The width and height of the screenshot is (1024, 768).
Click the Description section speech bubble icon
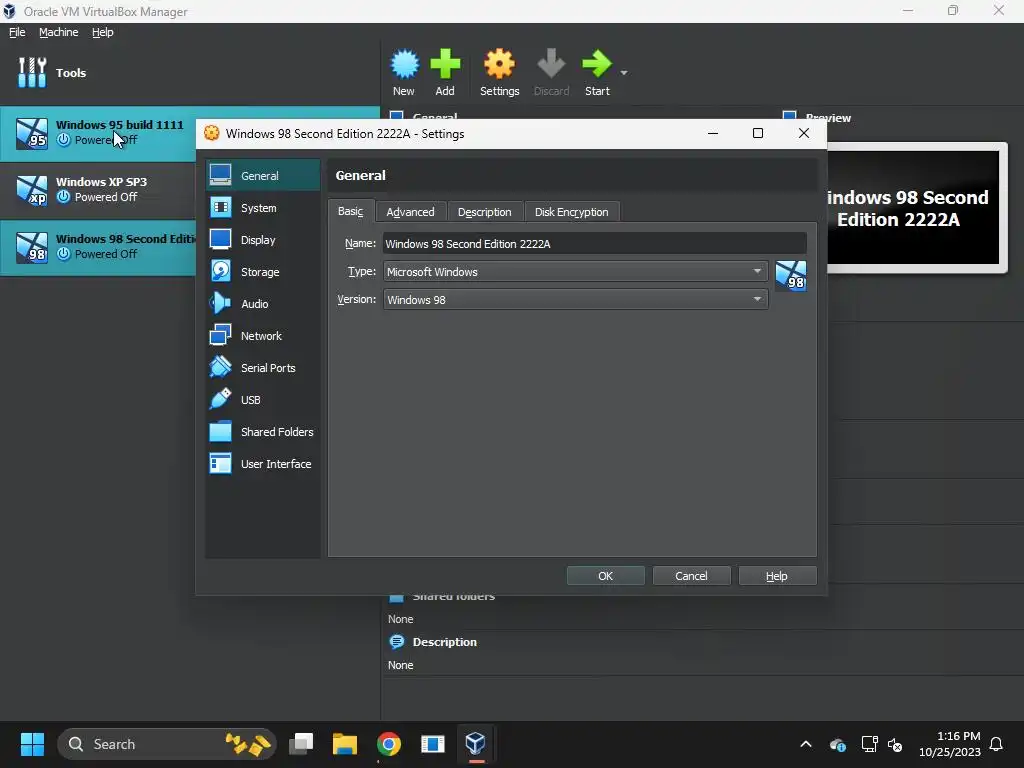[x=396, y=641]
